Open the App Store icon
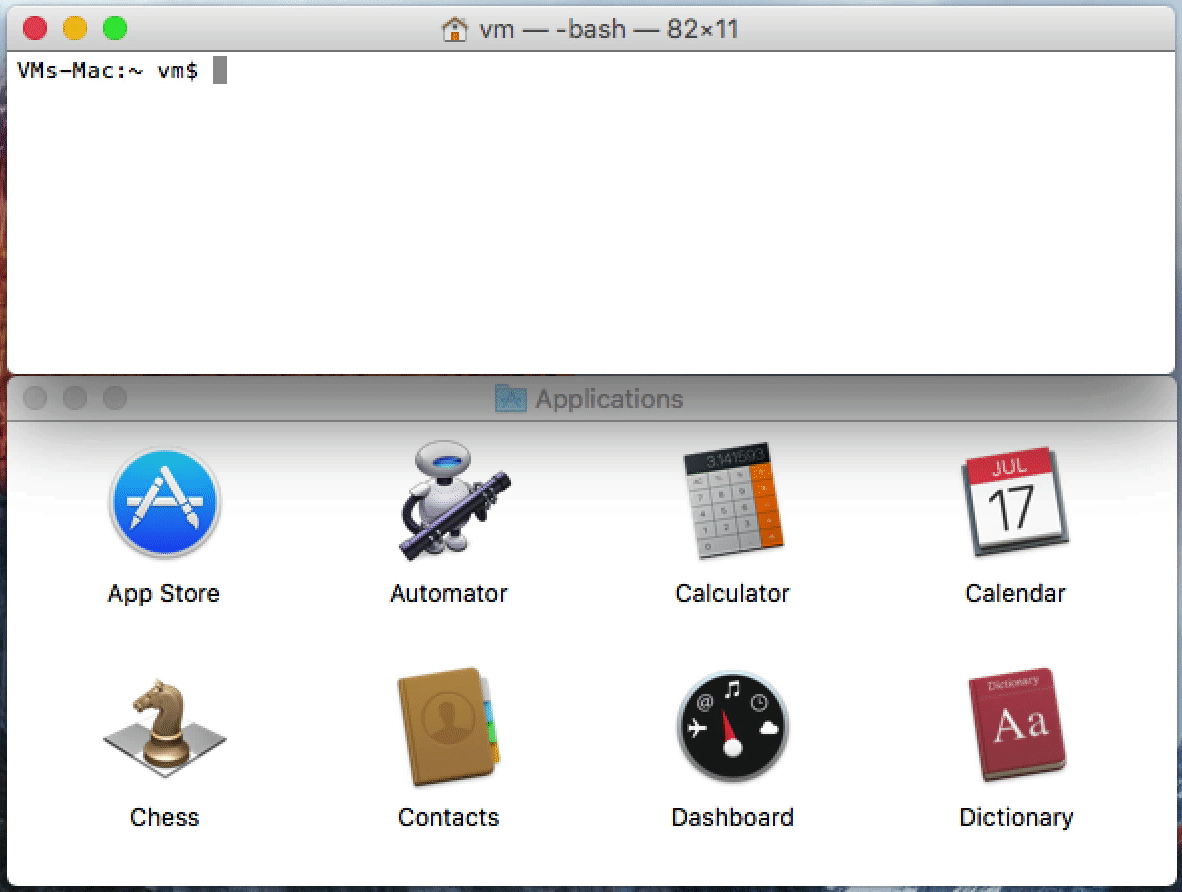 click(164, 503)
